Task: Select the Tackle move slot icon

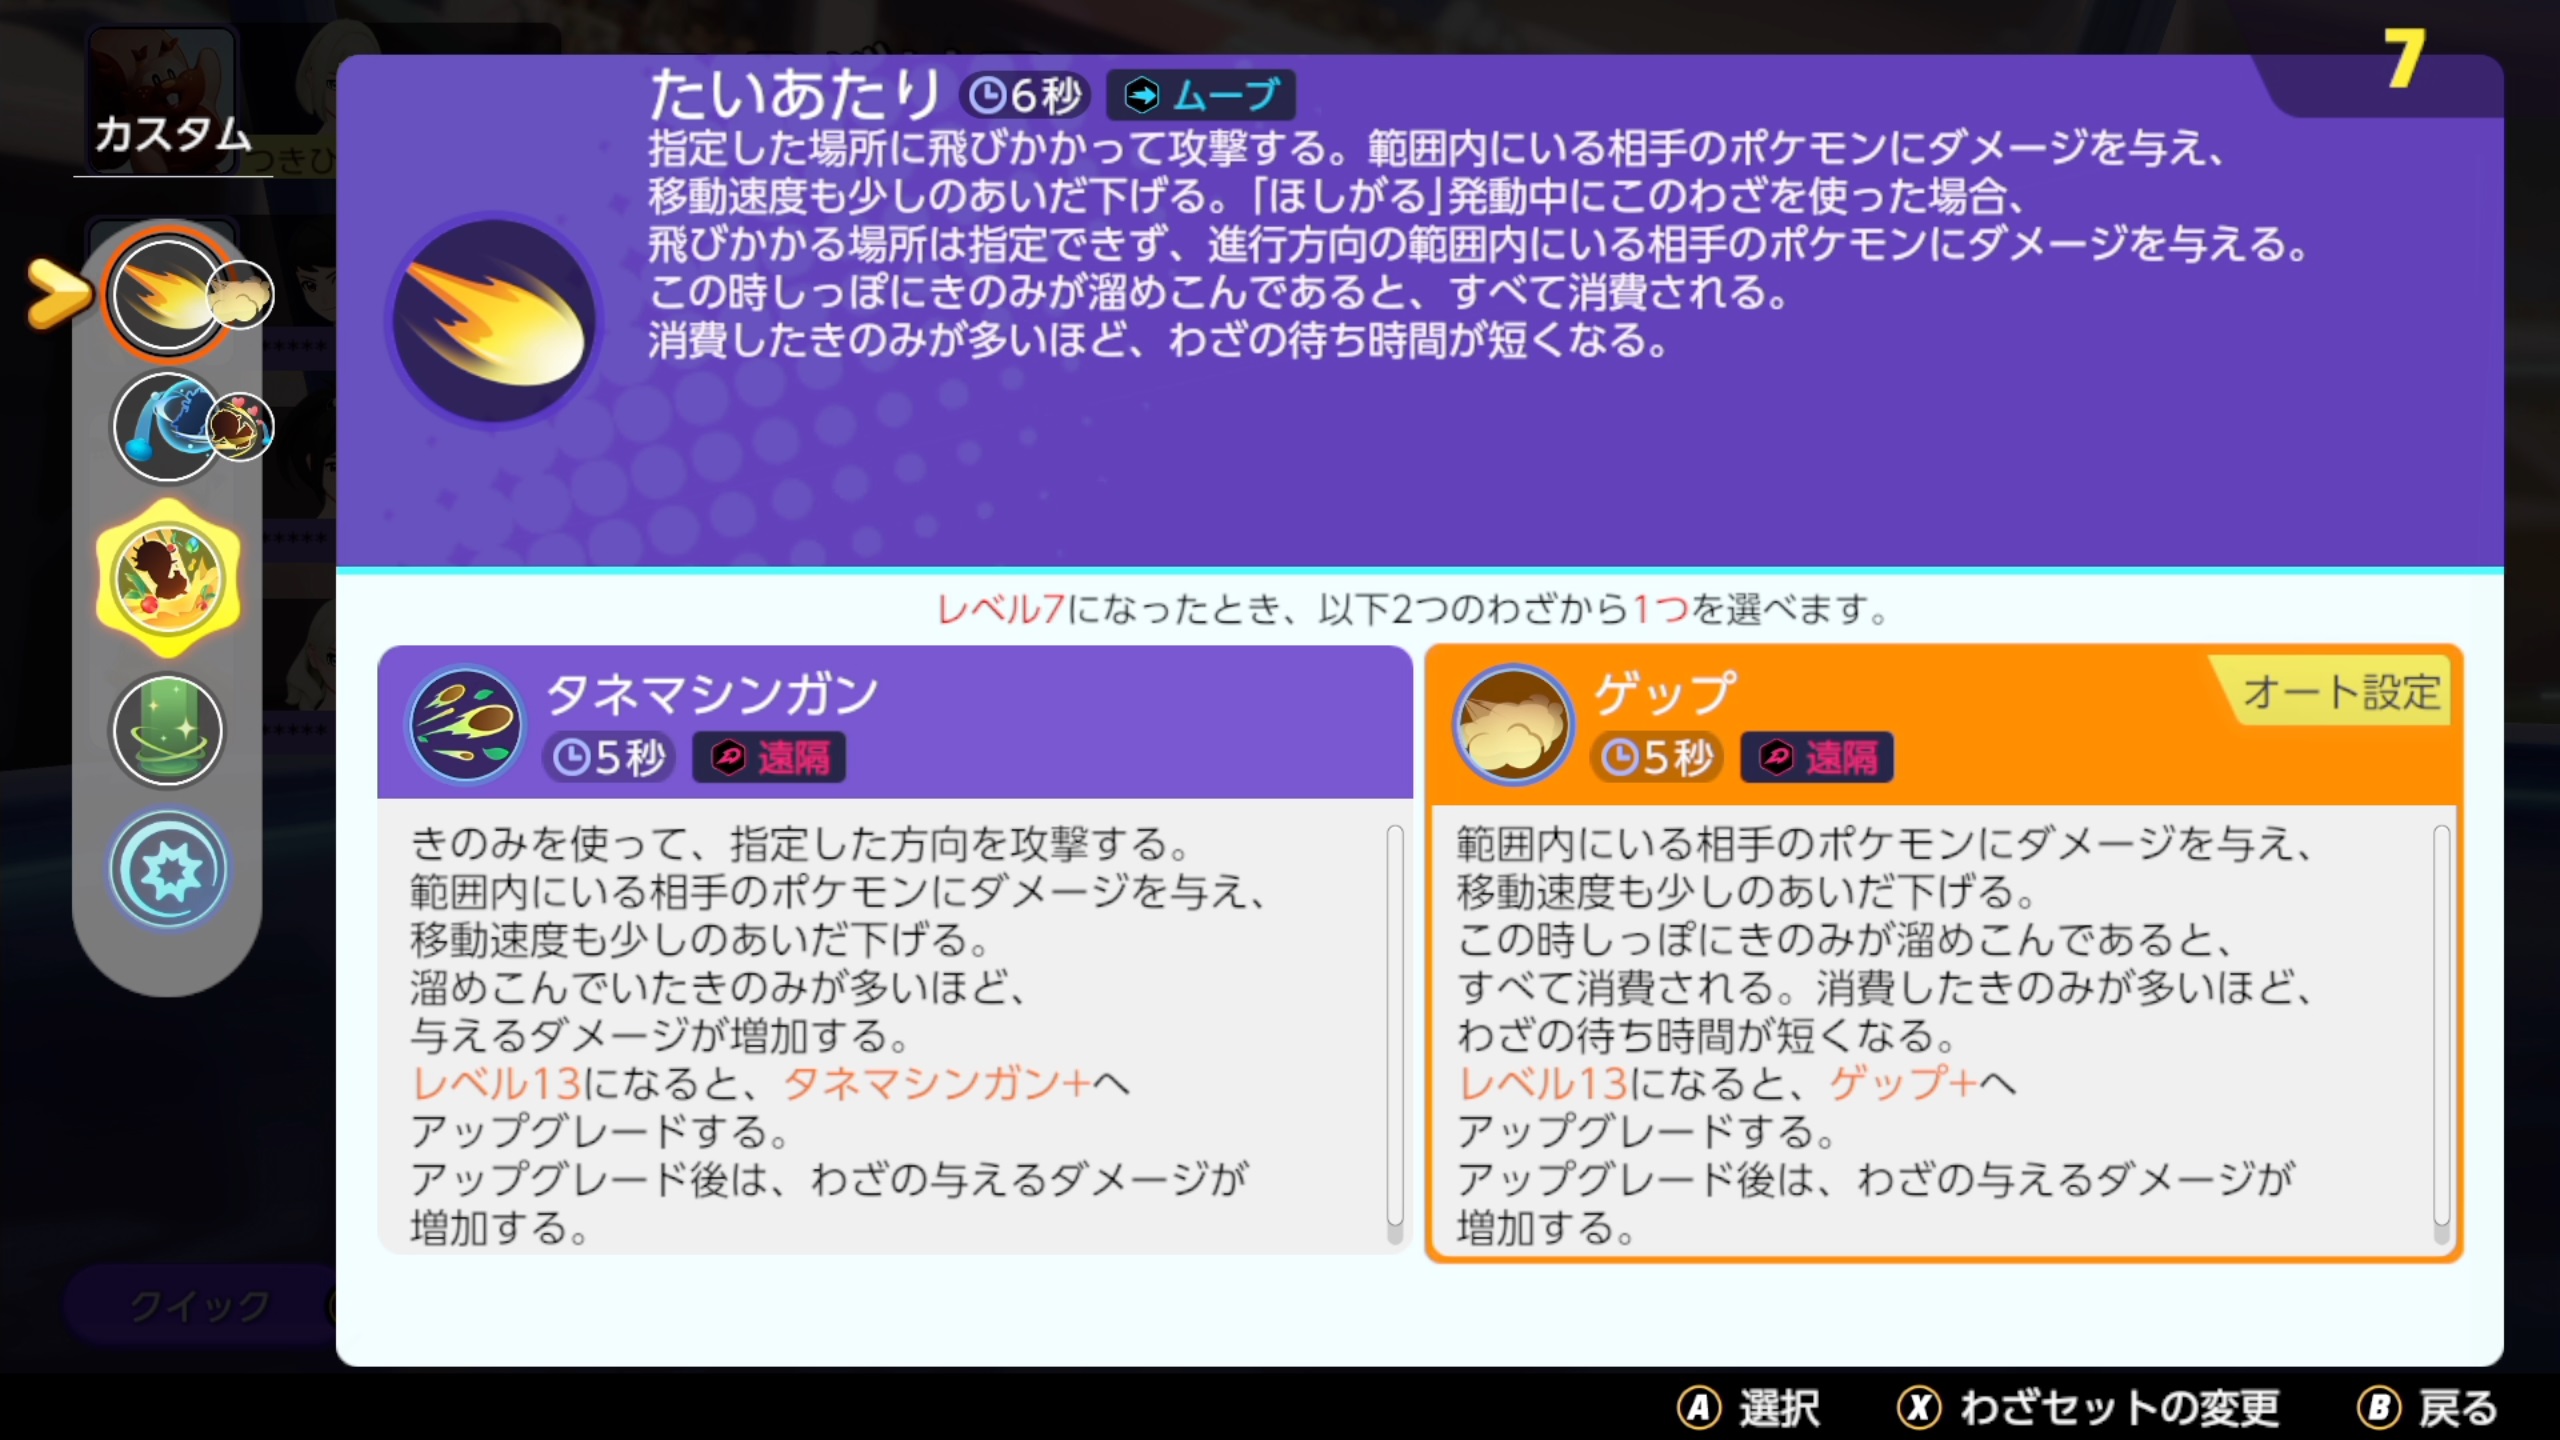Action: click(167, 295)
